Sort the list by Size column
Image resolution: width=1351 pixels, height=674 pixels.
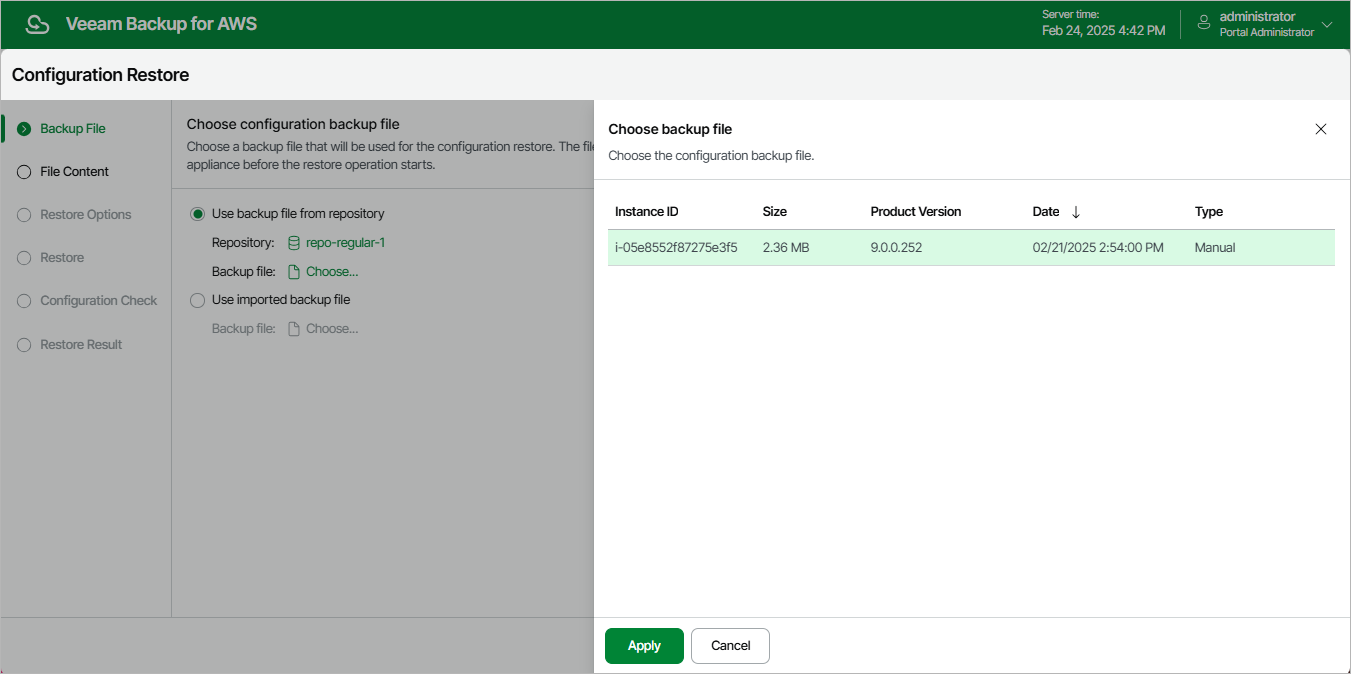coord(774,212)
